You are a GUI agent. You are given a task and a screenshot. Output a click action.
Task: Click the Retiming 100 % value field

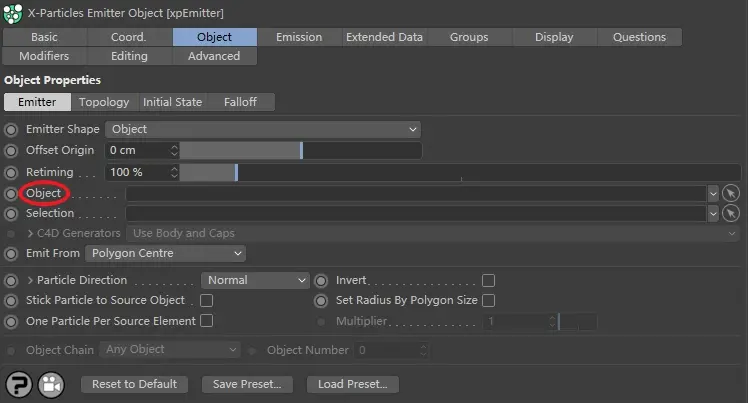tap(137, 173)
